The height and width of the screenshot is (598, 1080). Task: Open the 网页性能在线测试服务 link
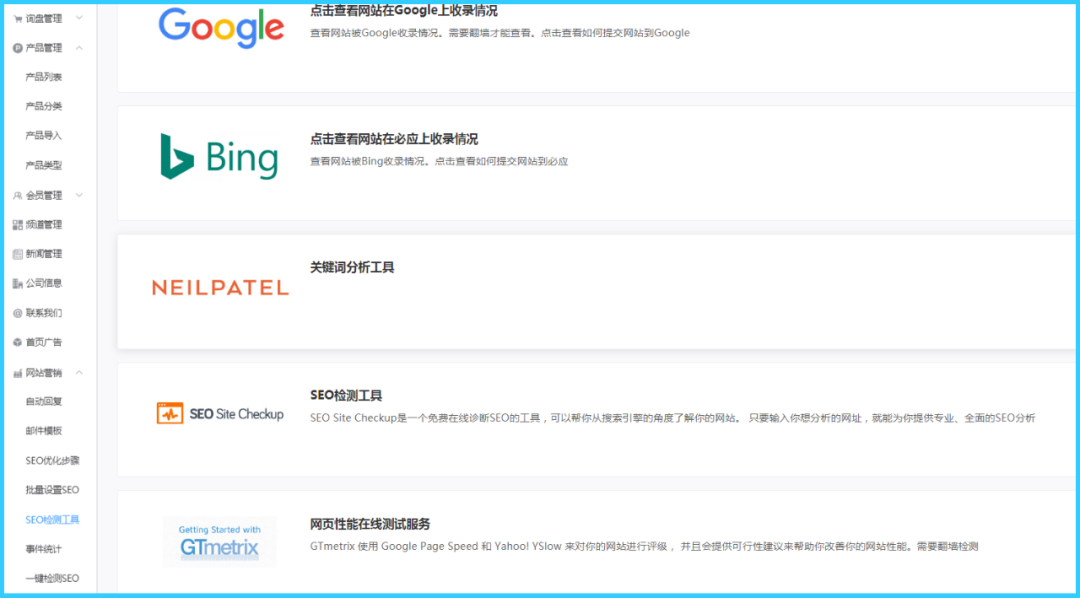(x=370, y=524)
